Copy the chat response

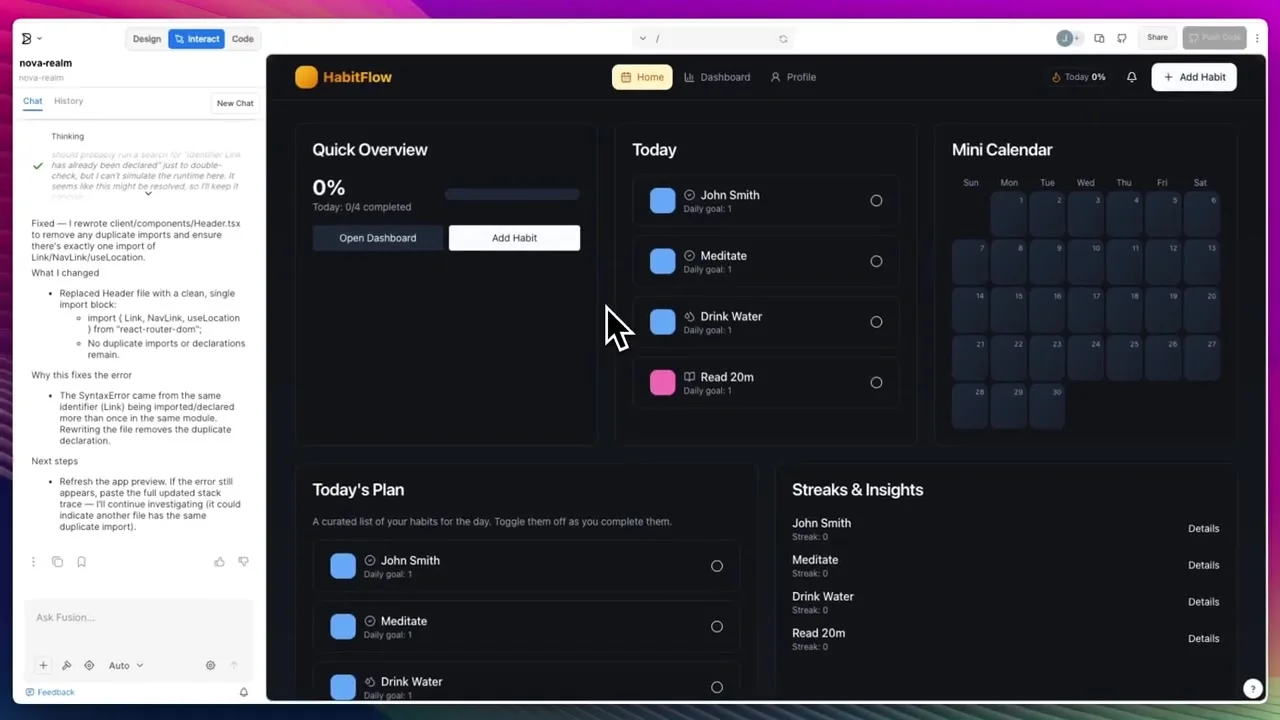[x=57, y=562]
